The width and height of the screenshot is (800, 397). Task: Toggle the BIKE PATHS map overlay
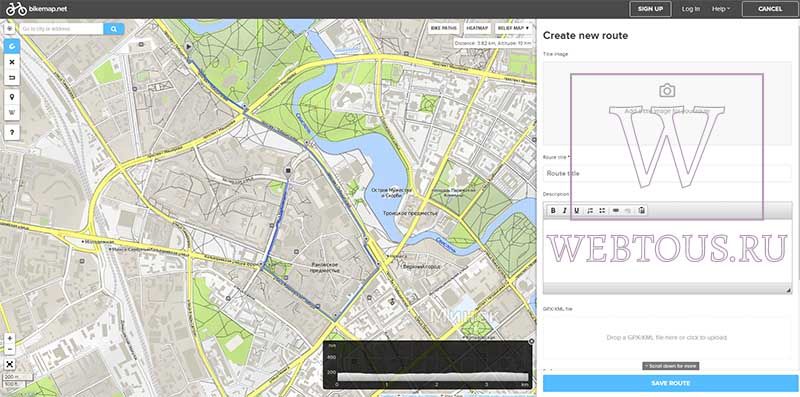443,28
